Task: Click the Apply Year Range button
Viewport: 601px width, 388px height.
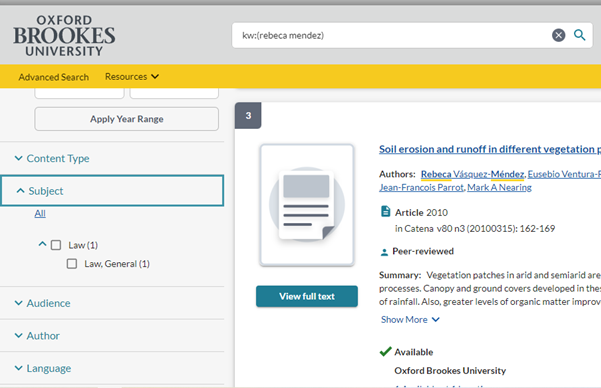Action: [x=126, y=119]
